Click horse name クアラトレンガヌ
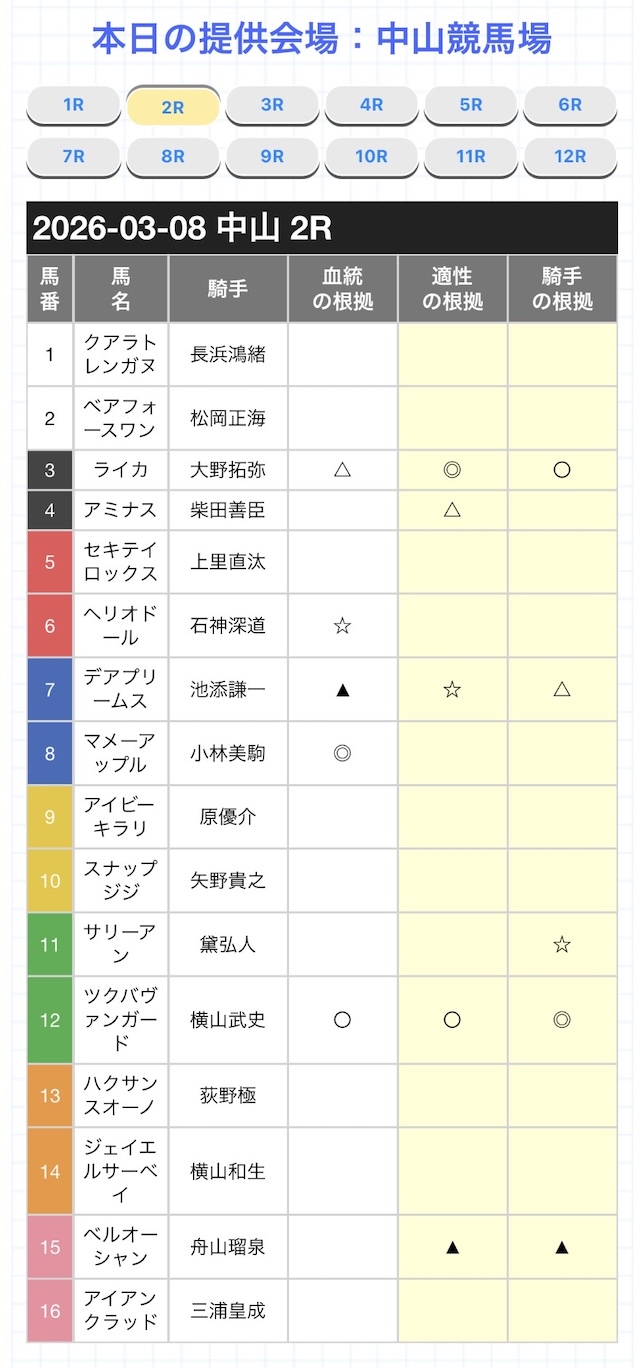This screenshot has height=1368, width=640. pyautogui.click(x=121, y=354)
